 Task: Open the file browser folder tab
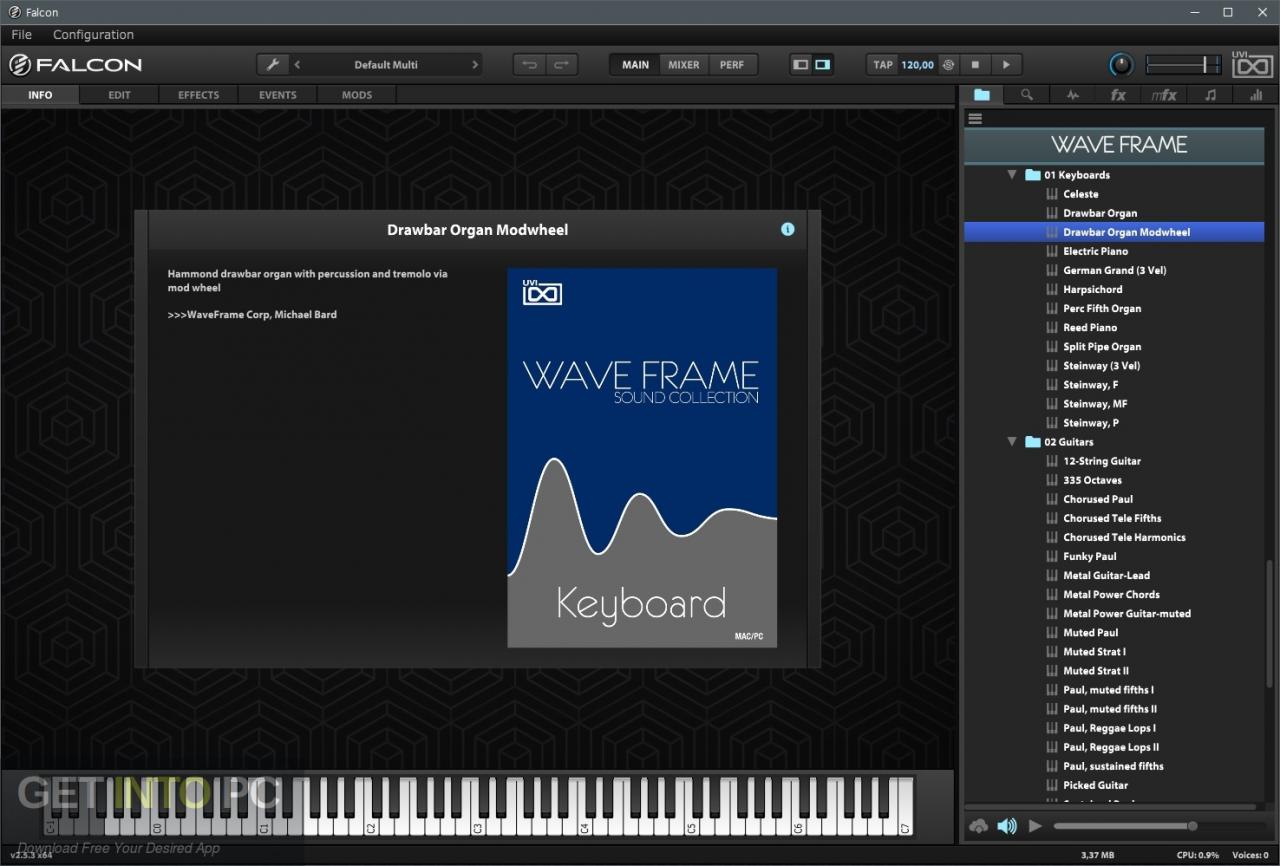(982, 95)
